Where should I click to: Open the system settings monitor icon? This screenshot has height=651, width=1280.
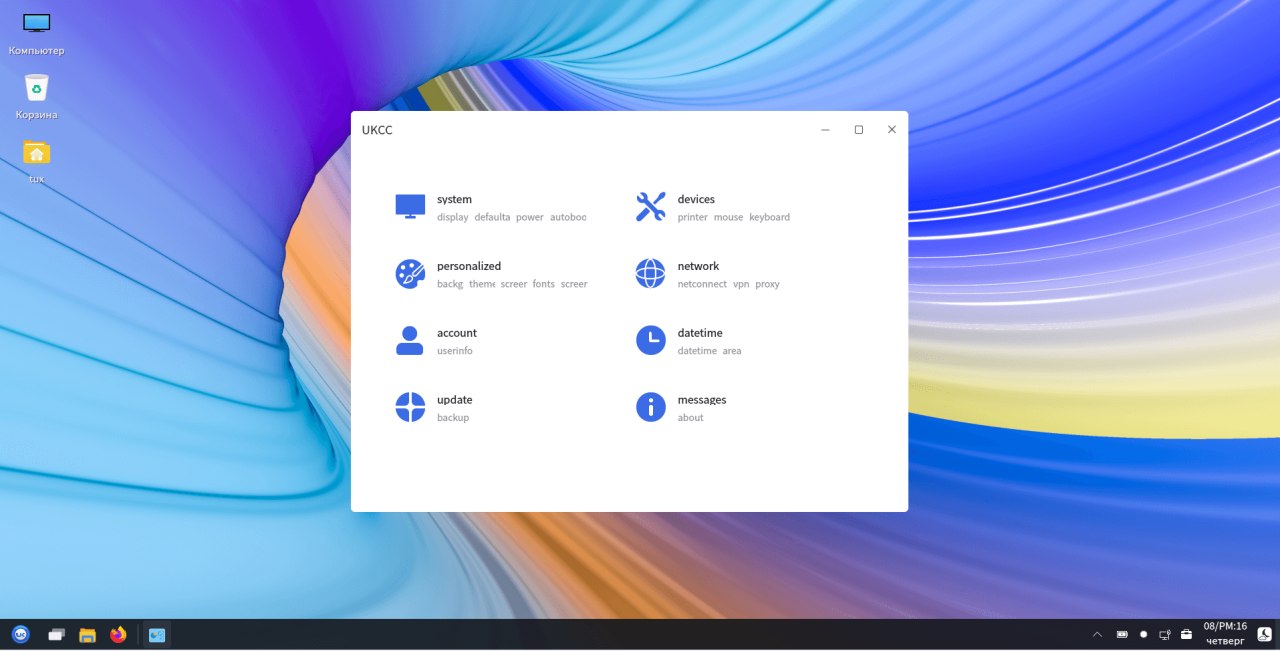click(x=410, y=207)
